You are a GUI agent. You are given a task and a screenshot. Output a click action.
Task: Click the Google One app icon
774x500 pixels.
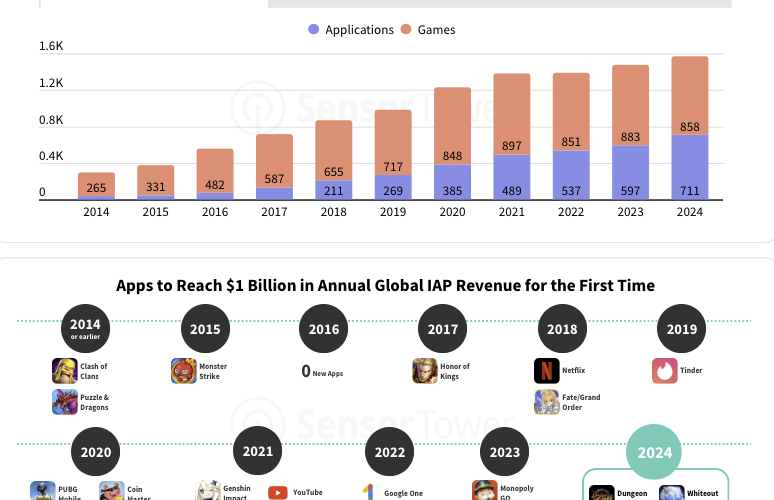pyautogui.click(x=368, y=492)
